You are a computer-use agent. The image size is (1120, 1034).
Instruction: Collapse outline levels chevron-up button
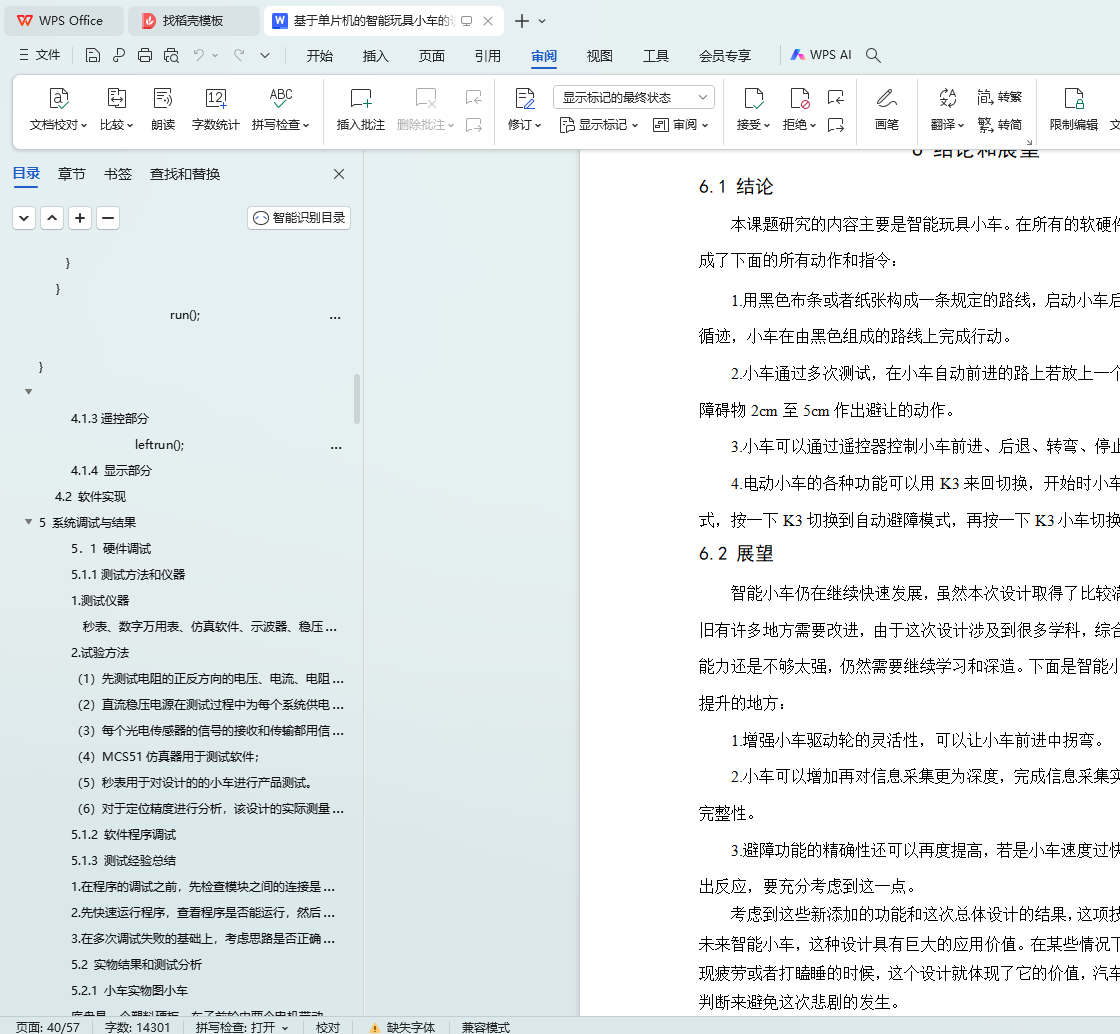pos(52,218)
